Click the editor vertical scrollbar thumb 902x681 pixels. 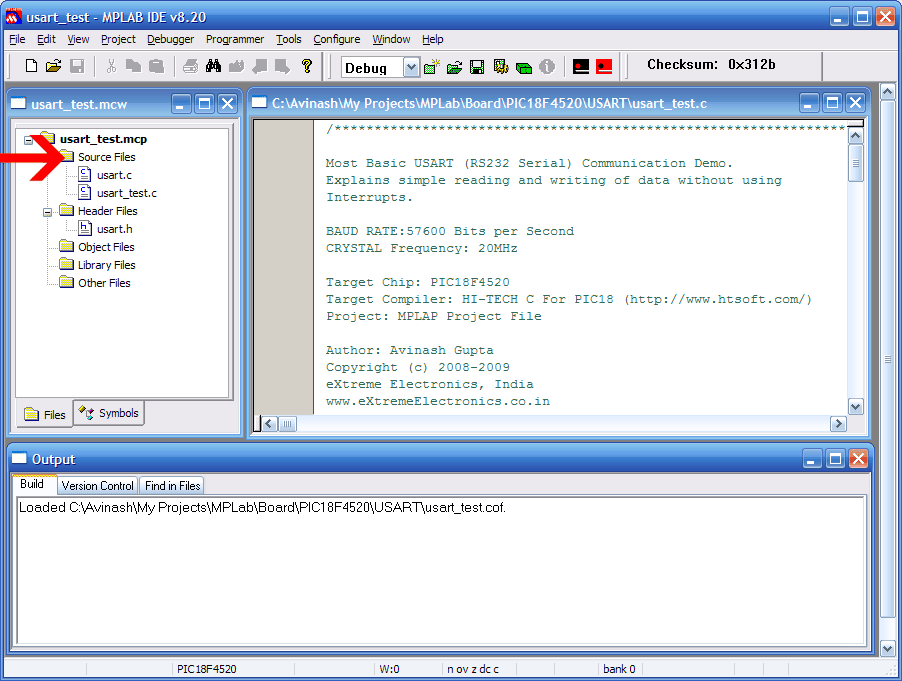[x=855, y=163]
